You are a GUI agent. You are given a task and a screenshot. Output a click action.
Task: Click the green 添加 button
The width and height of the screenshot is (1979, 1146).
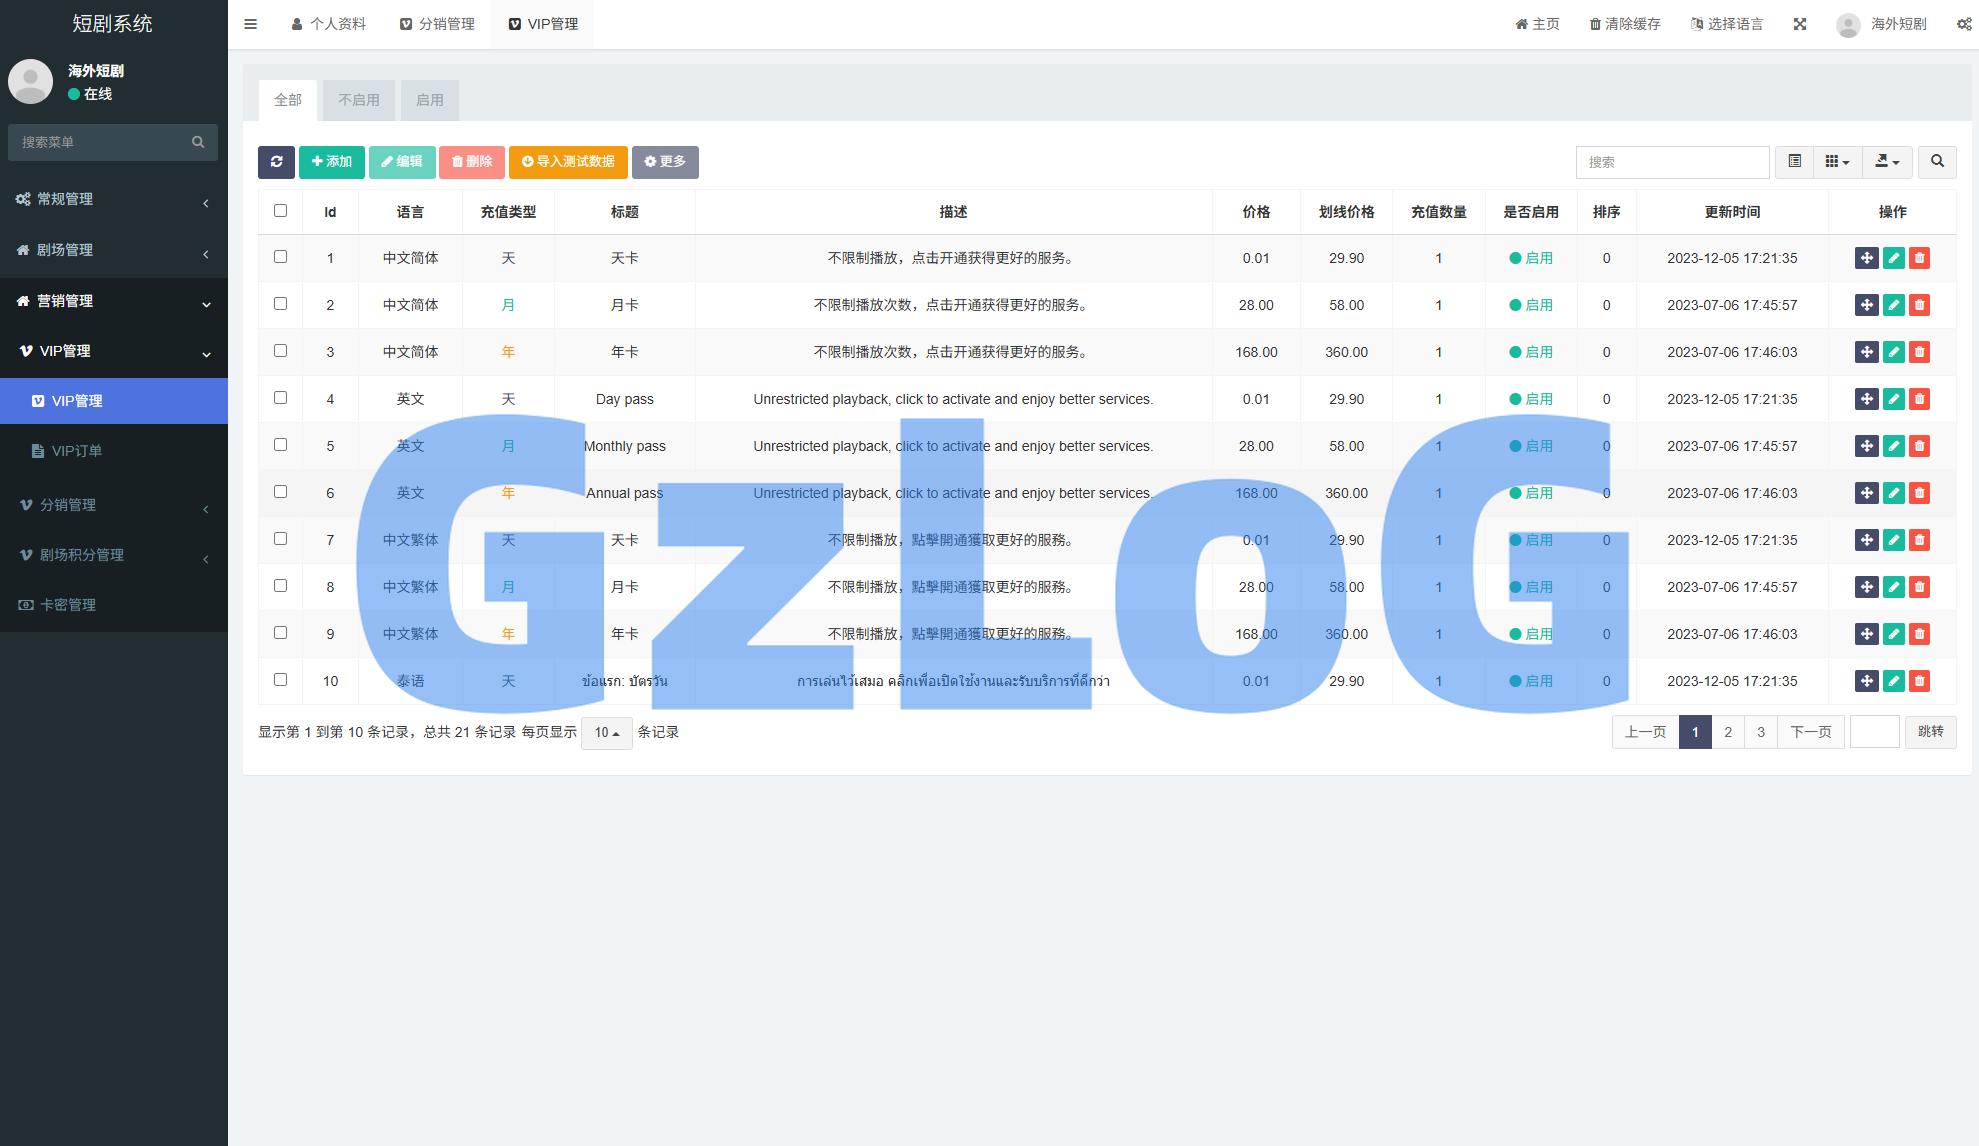[332, 162]
